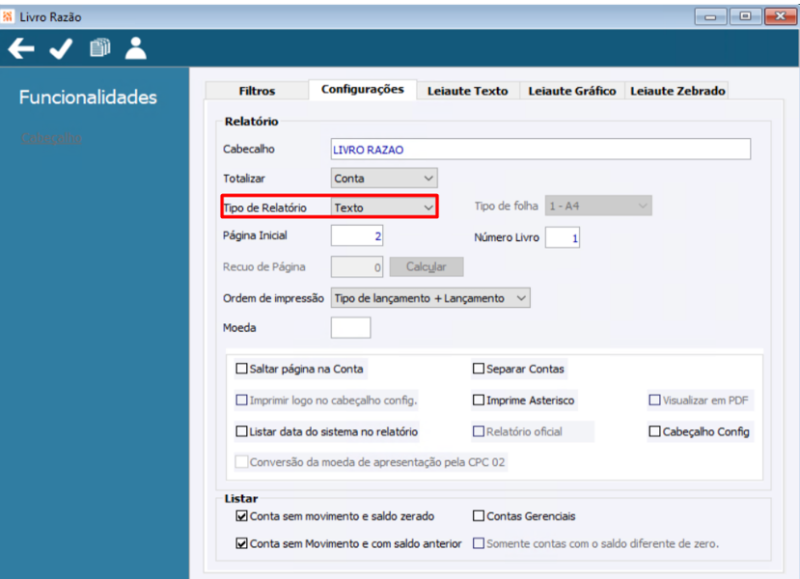This screenshot has height=579, width=800.
Task: Open the Tipo de folha dropdown
Action: tap(598, 206)
